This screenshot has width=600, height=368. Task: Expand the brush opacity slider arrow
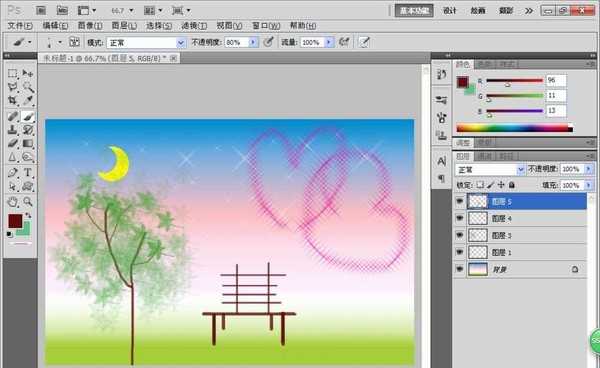(x=253, y=42)
